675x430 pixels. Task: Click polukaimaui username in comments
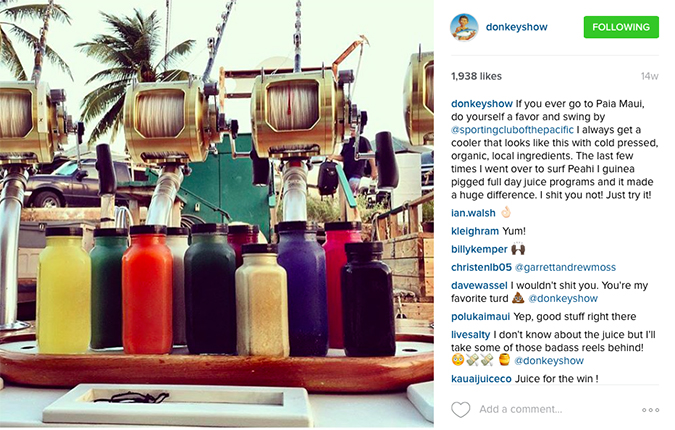click(480, 316)
